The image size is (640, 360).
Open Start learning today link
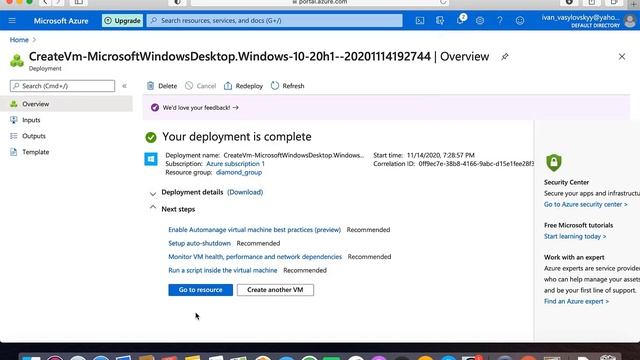(575, 236)
